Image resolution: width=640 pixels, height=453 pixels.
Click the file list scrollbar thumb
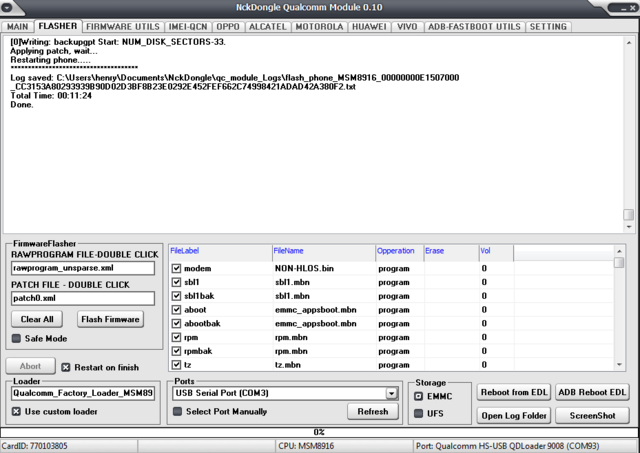coord(619,262)
